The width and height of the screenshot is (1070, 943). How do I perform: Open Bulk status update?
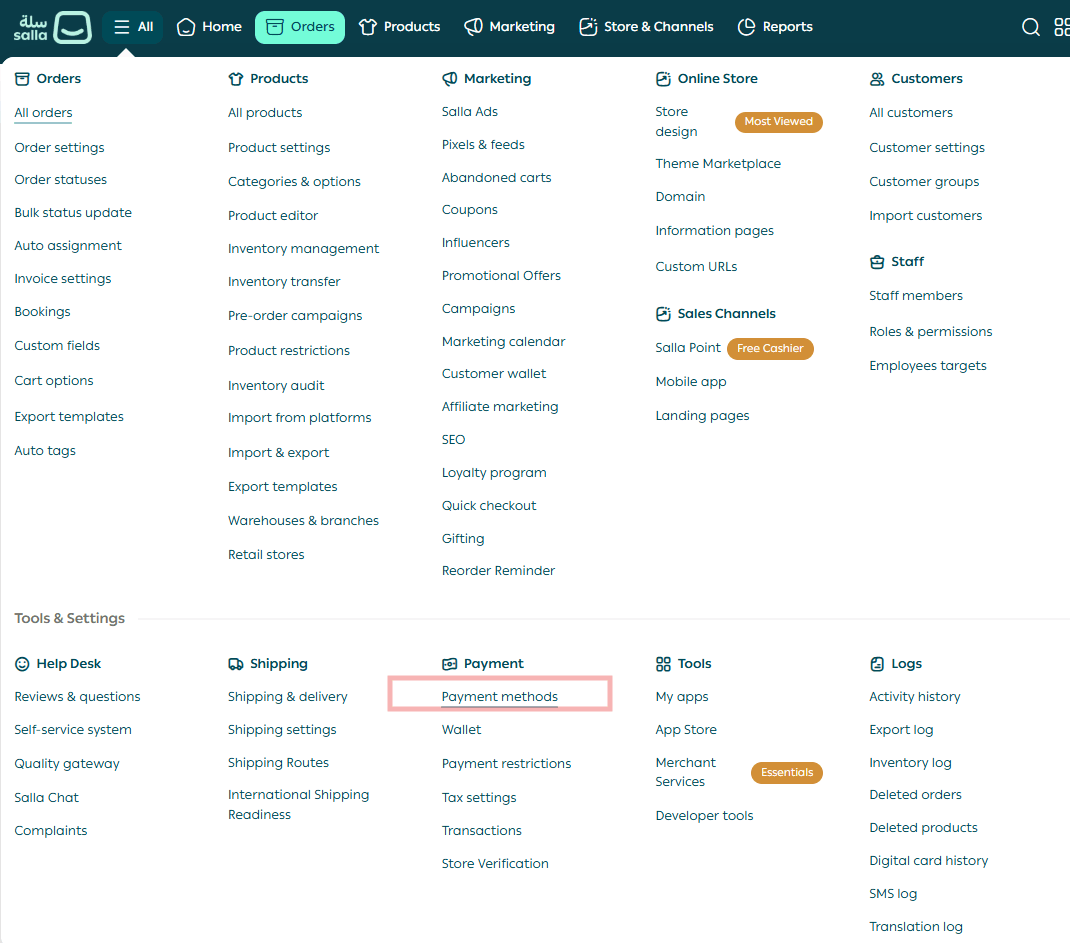coord(73,212)
